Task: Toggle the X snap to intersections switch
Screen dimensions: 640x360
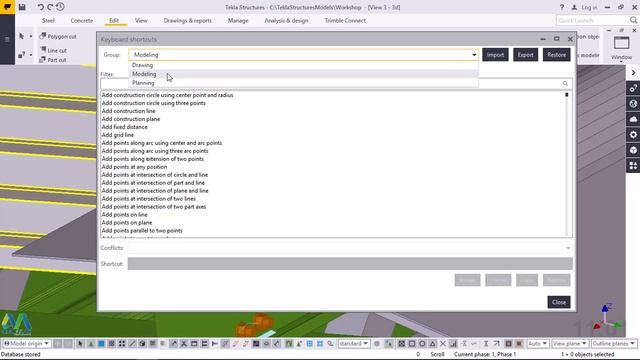Action: [x=442, y=344]
